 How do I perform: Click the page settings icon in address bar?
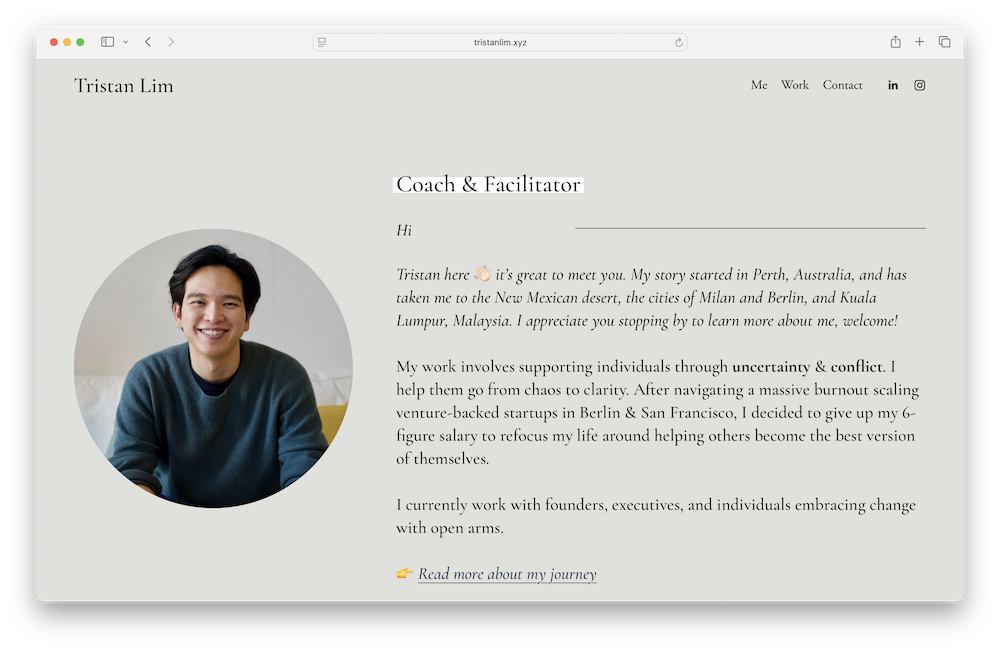pyautogui.click(x=322, y=42)
